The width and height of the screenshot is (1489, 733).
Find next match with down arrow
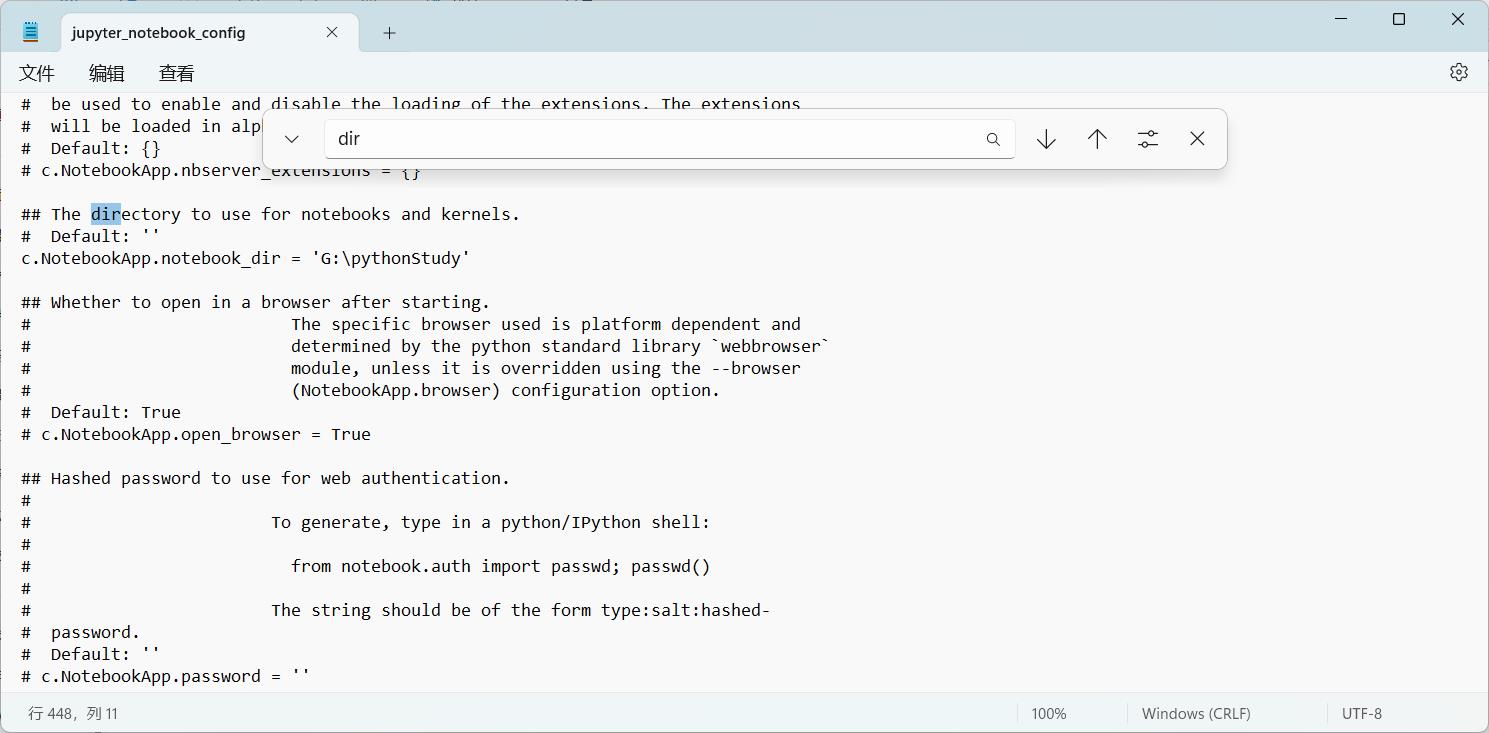click(1046, 139)
